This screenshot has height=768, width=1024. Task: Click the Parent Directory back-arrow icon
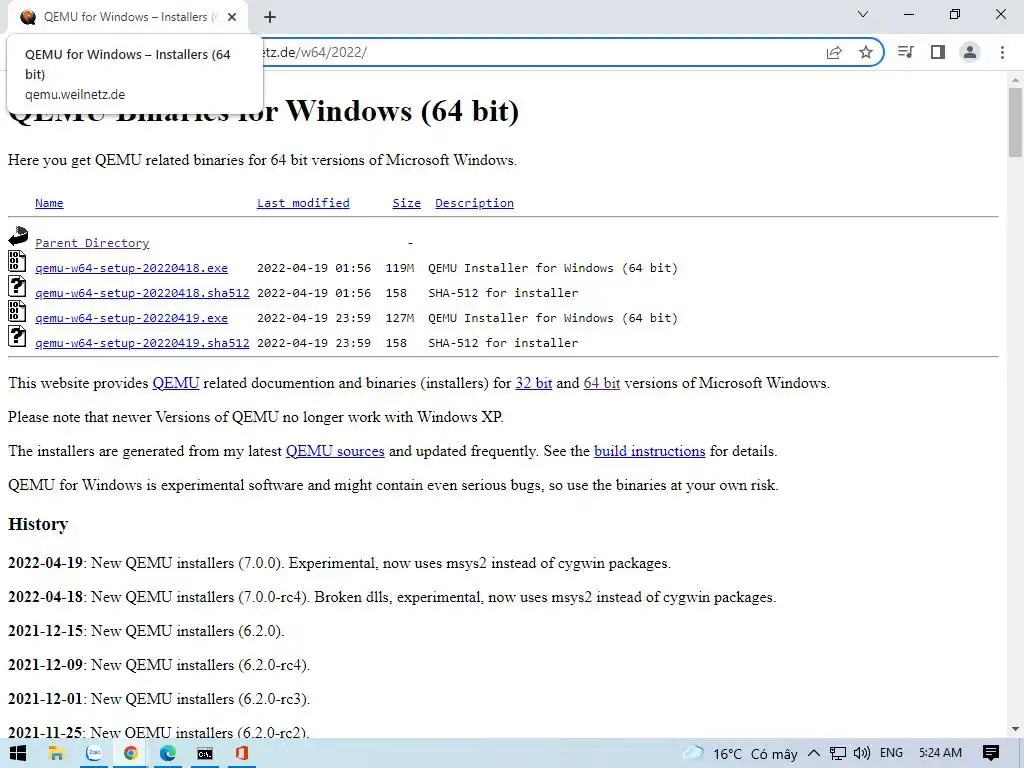pos(18,236)
